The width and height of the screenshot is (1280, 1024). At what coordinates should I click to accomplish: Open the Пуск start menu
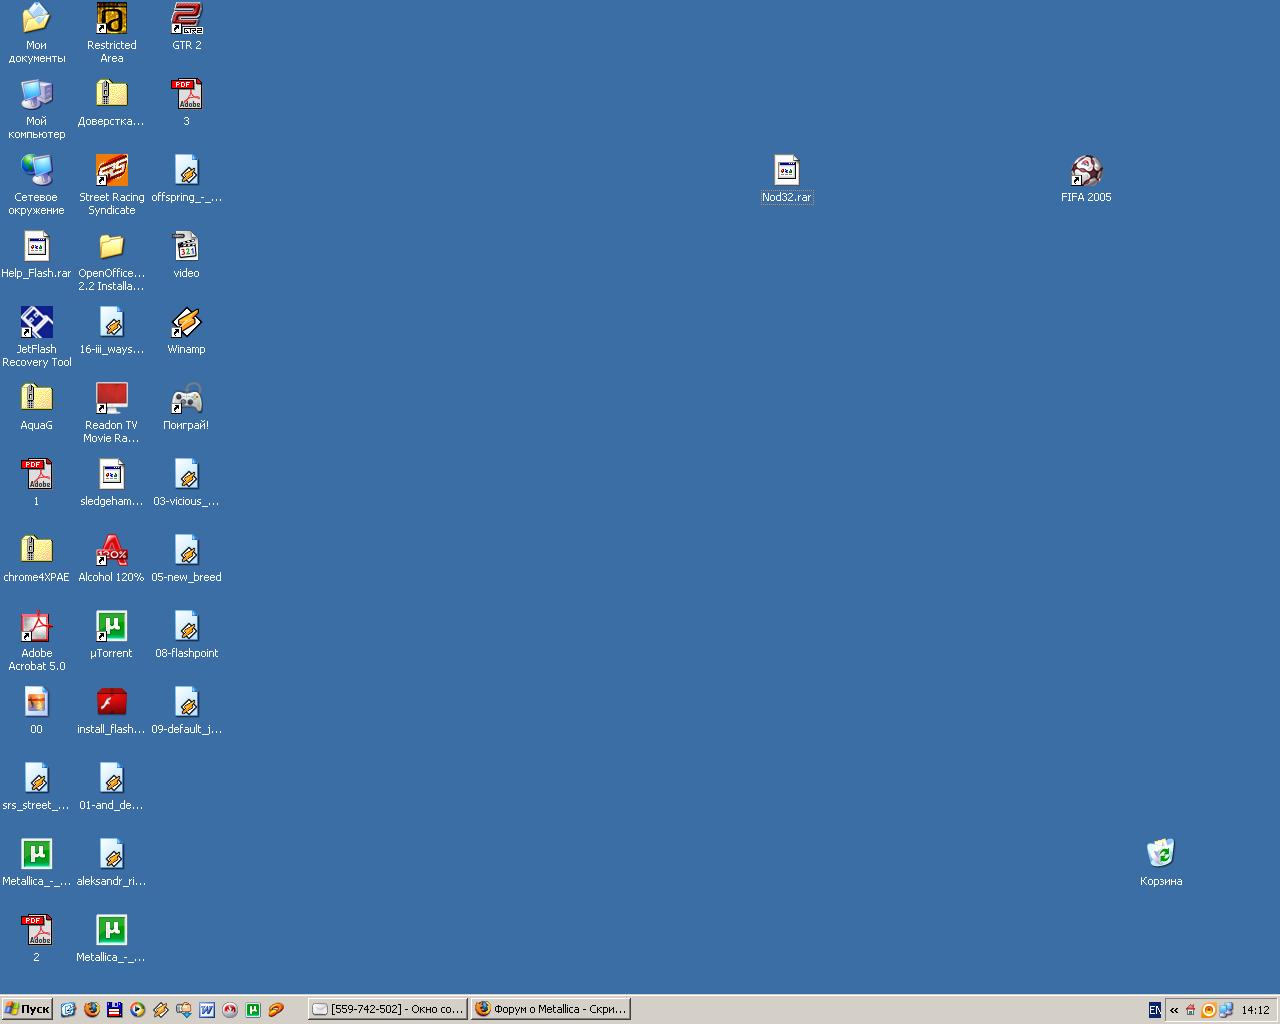pos(27,1010)
